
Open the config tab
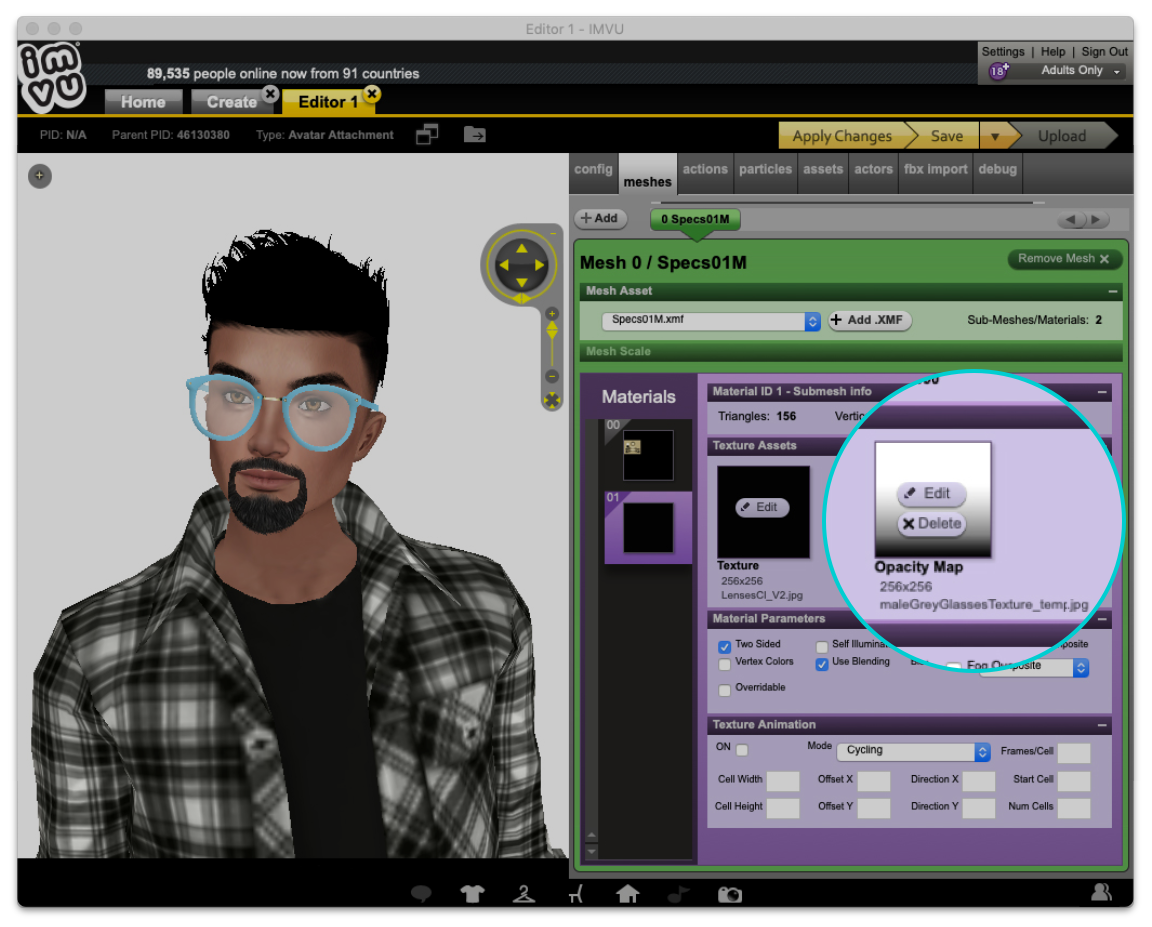(593, 170)
